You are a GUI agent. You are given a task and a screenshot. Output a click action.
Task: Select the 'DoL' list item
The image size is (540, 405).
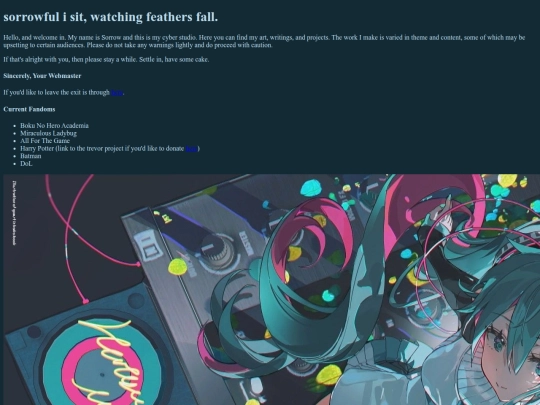click(x=26, y=164)
